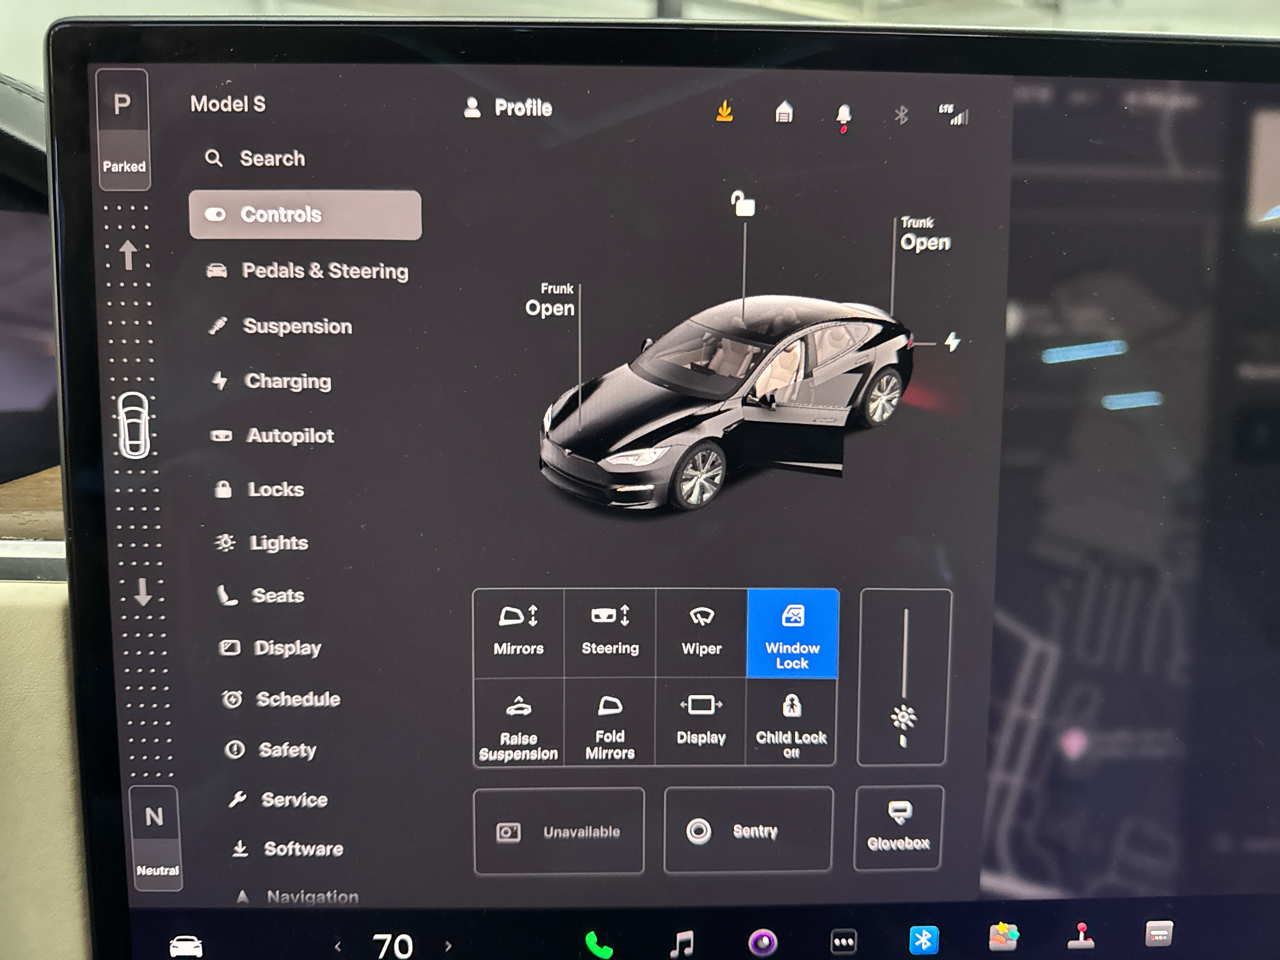Open the garage door HomeLink icon
This screenshot has width=1280, height=960.
click(784, 112)
